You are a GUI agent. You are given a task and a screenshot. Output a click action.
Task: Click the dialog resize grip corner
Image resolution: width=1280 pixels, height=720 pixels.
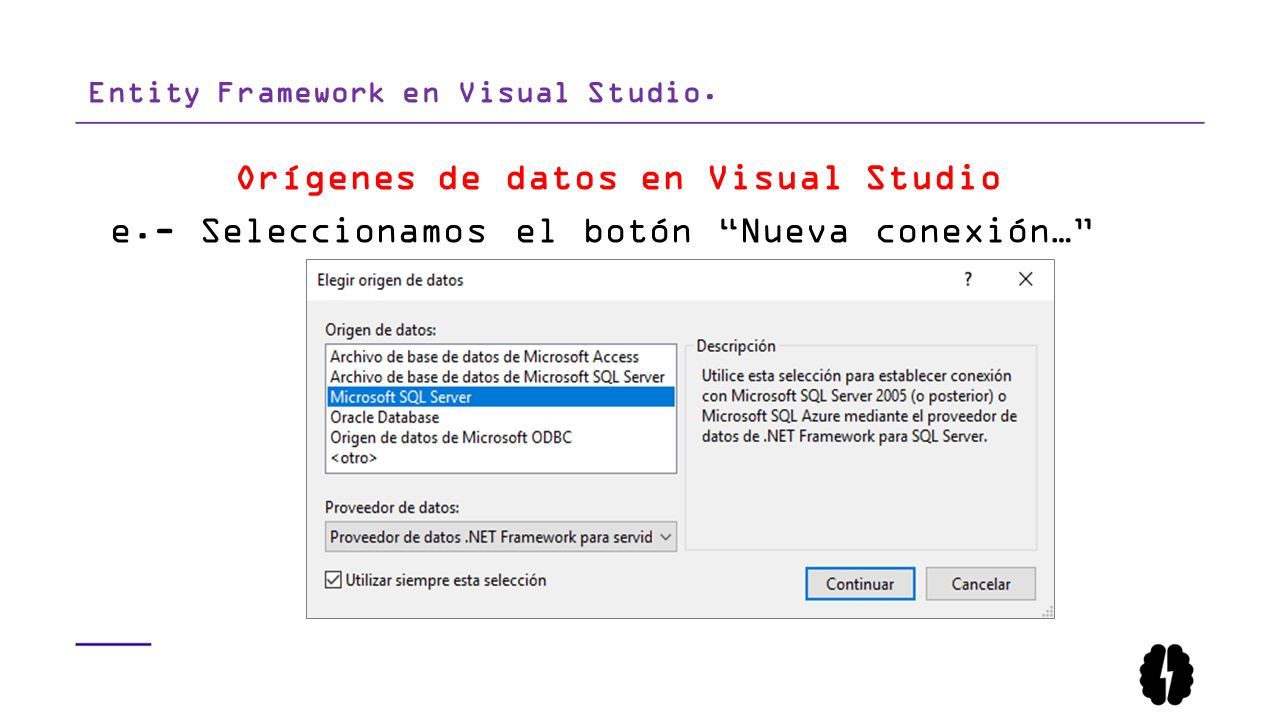[1048, 612]
